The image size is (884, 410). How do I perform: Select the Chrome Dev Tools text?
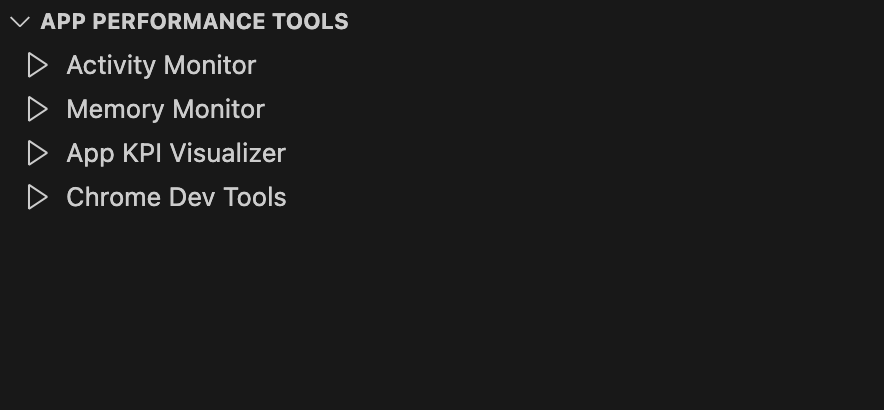176,197
